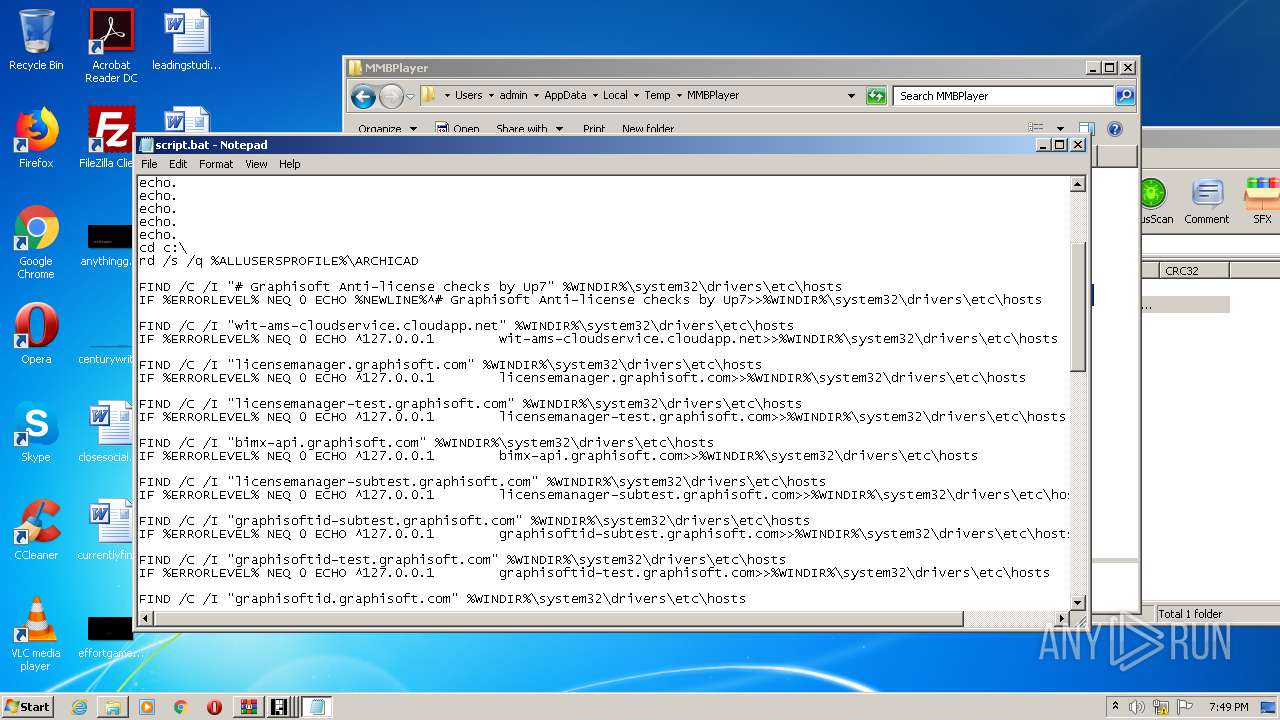
Task: Open FileZilla Client desktop shortcut
Action: click(111, 138)
